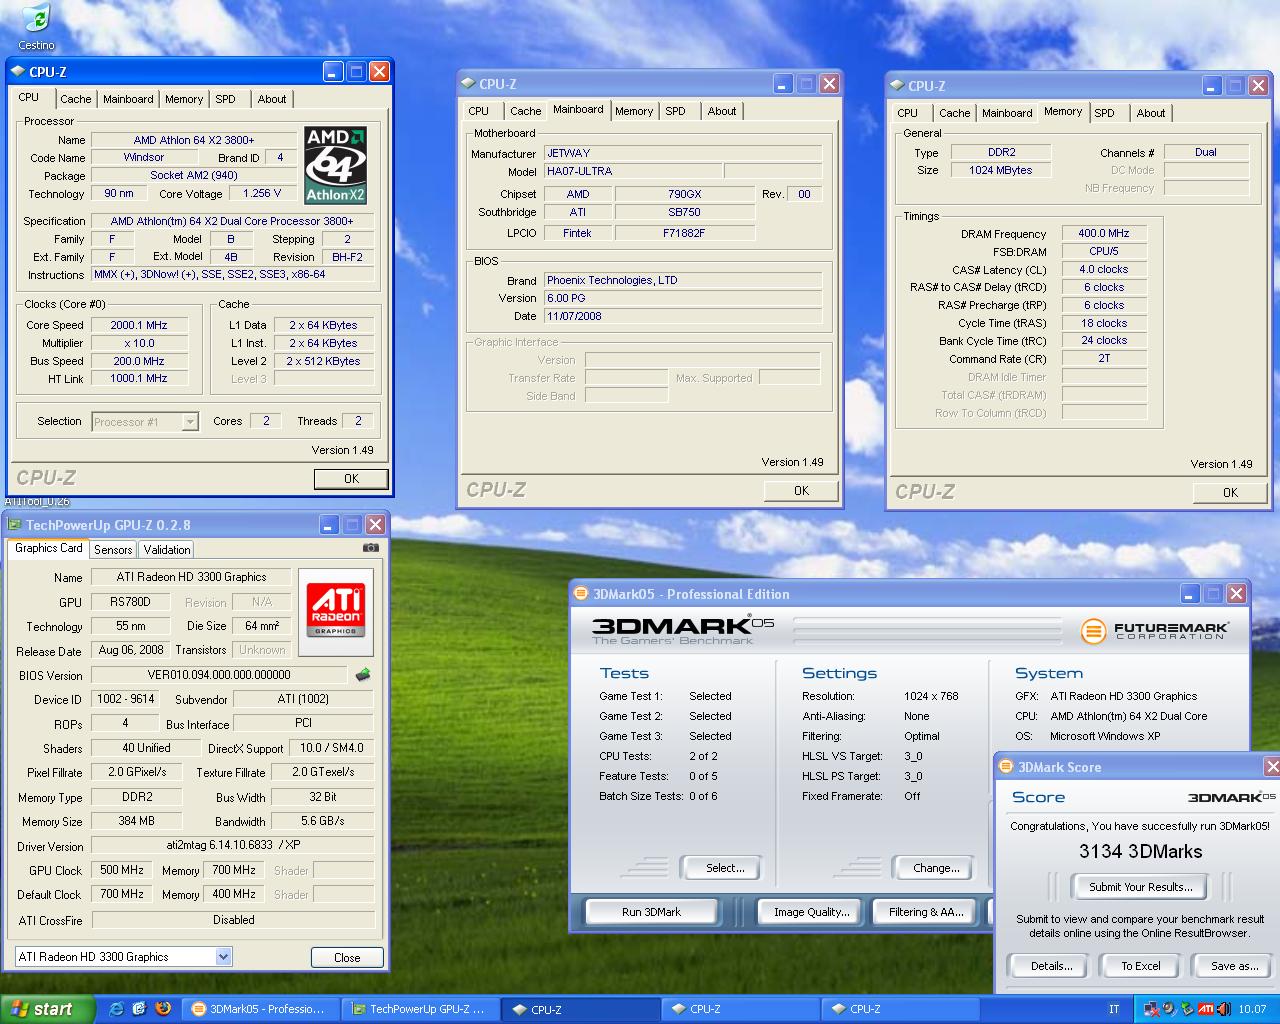Screen dimensions: 1280x1024
Task: Click the Core Speed value 2000.1 MHz
Action: [139, 325]
